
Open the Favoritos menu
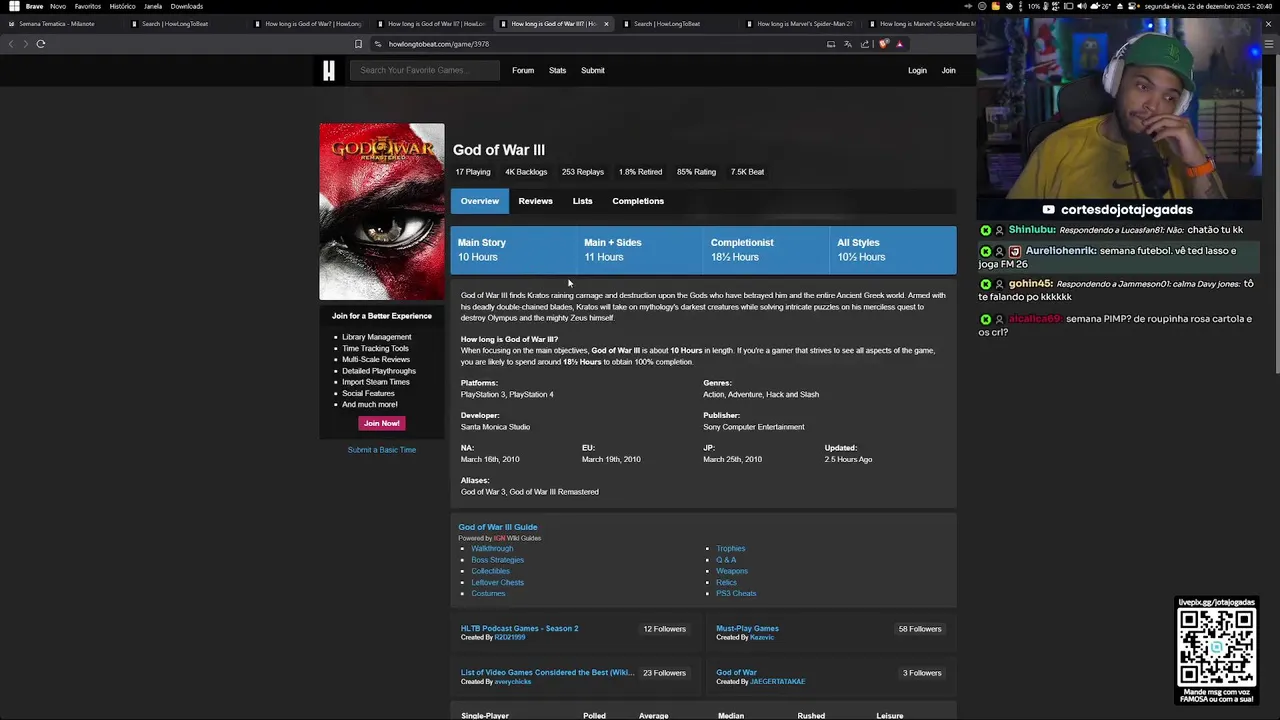[x=88, y=6]
